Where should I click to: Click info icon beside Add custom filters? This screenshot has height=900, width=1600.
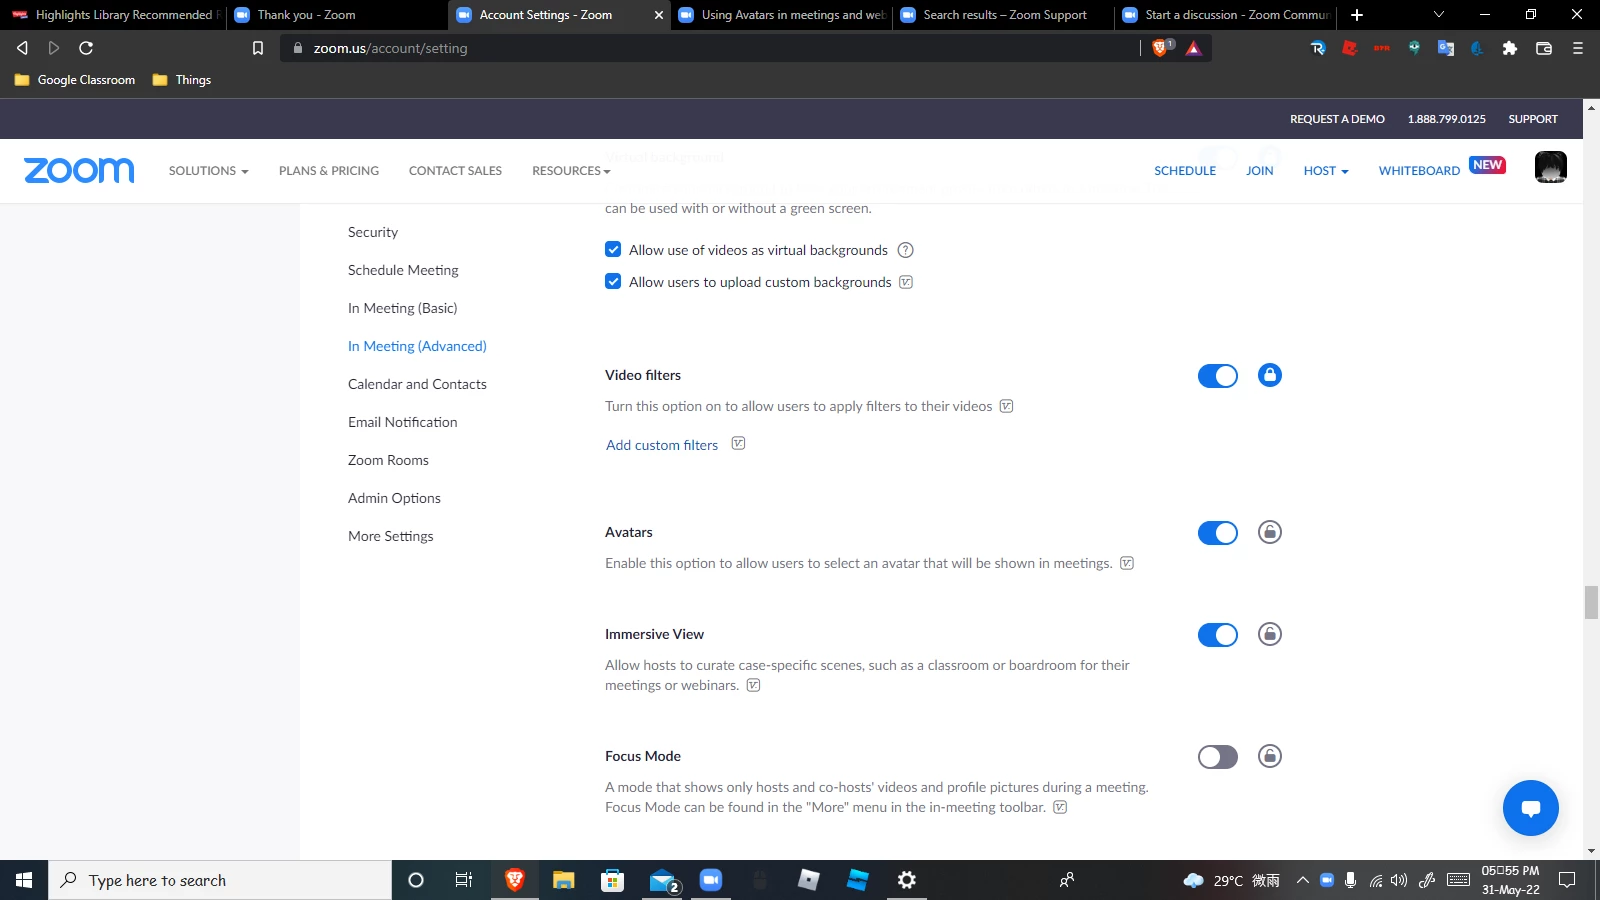738,443
